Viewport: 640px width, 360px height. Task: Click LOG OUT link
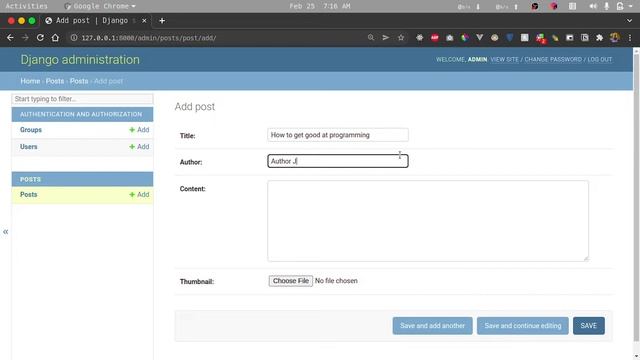click(600, 60)
